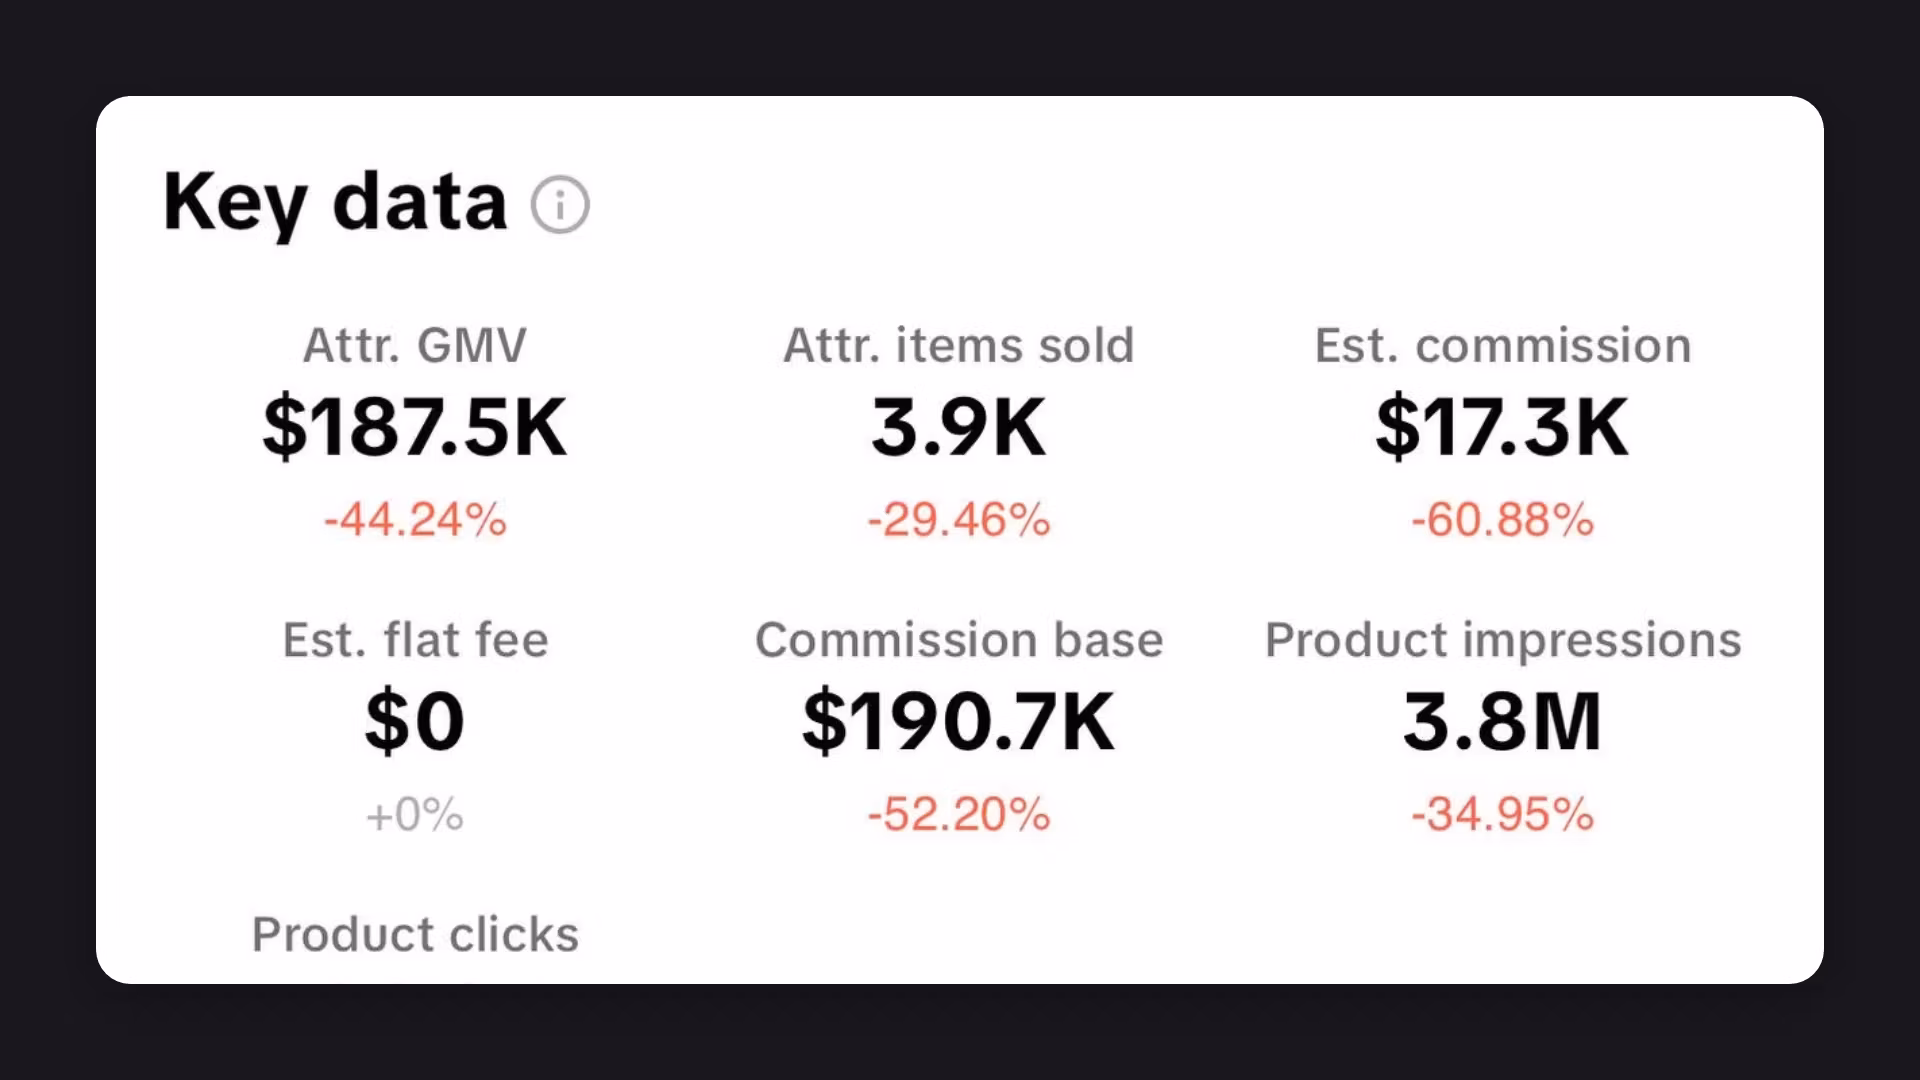Click the Key data info icon
Viewport: 1920px width, 1080px height.
click(x=560, y=205)
